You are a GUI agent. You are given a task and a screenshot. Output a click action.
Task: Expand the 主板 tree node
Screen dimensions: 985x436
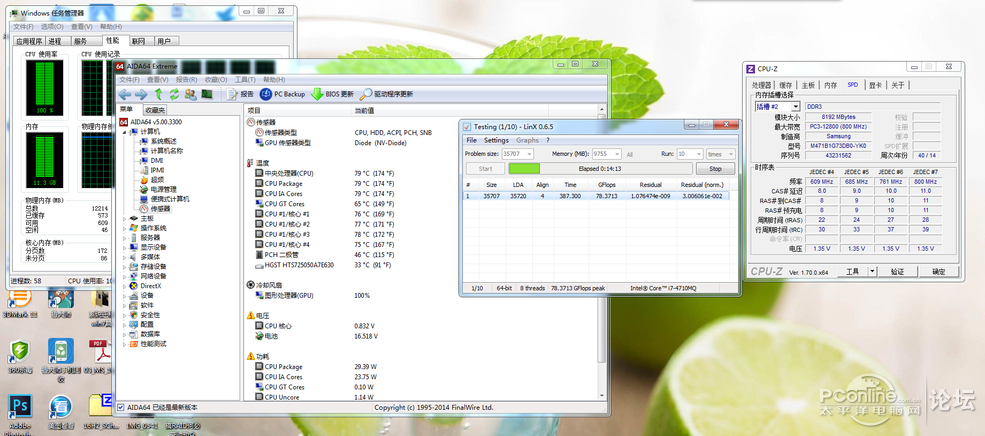click(124, 219)
